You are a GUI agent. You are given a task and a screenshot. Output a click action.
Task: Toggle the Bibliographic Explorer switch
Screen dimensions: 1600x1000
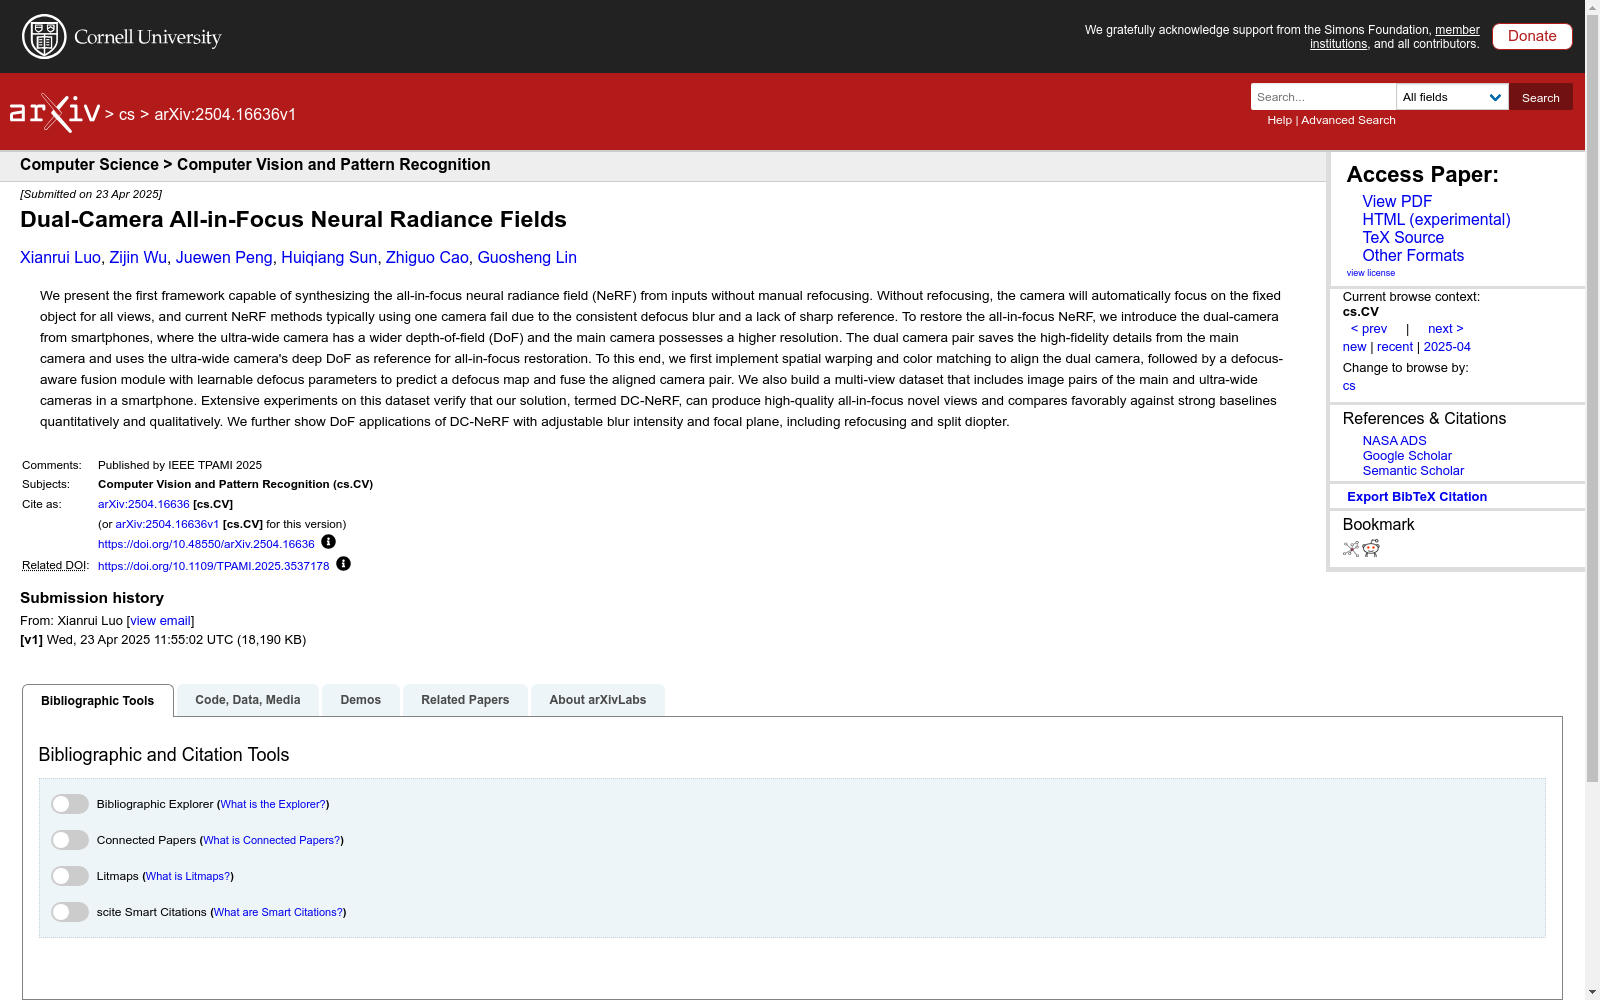[x=70, y=804]
